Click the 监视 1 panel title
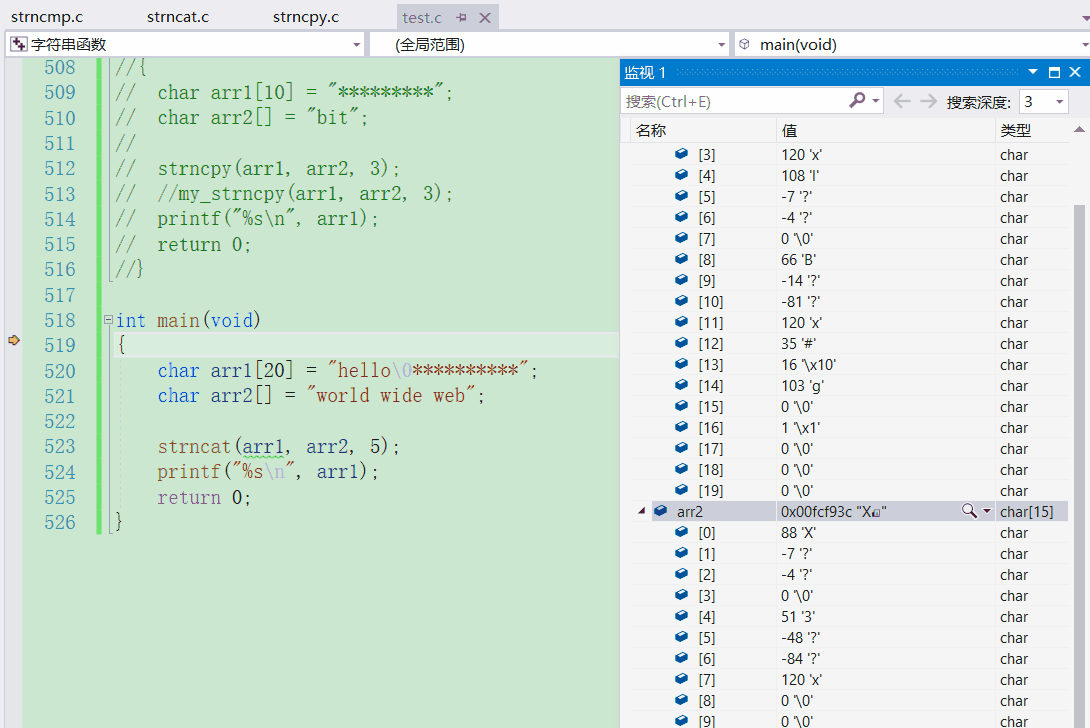The width and height of the screenshot is (1090, 728). 645,72
